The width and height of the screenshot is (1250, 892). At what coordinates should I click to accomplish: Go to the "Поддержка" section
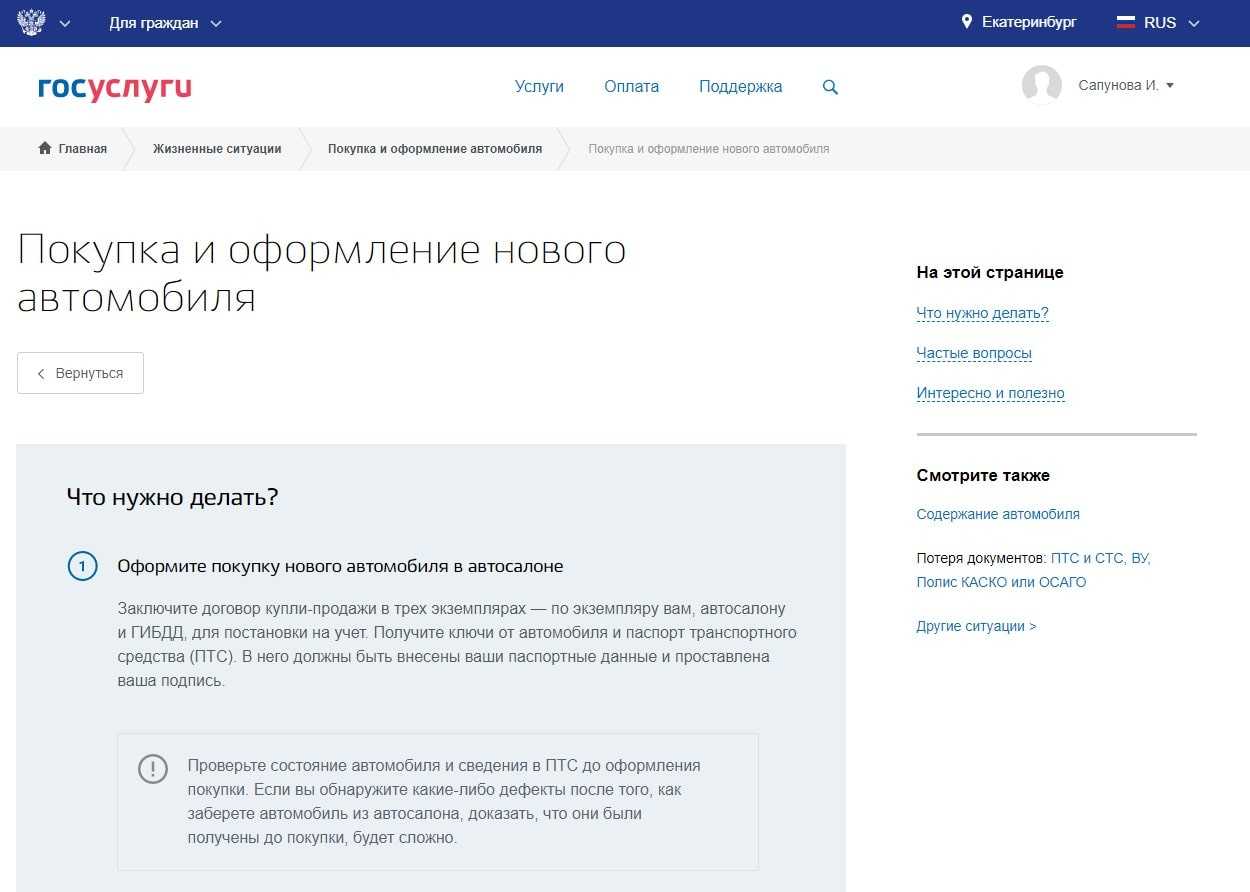tap(740, 87)
